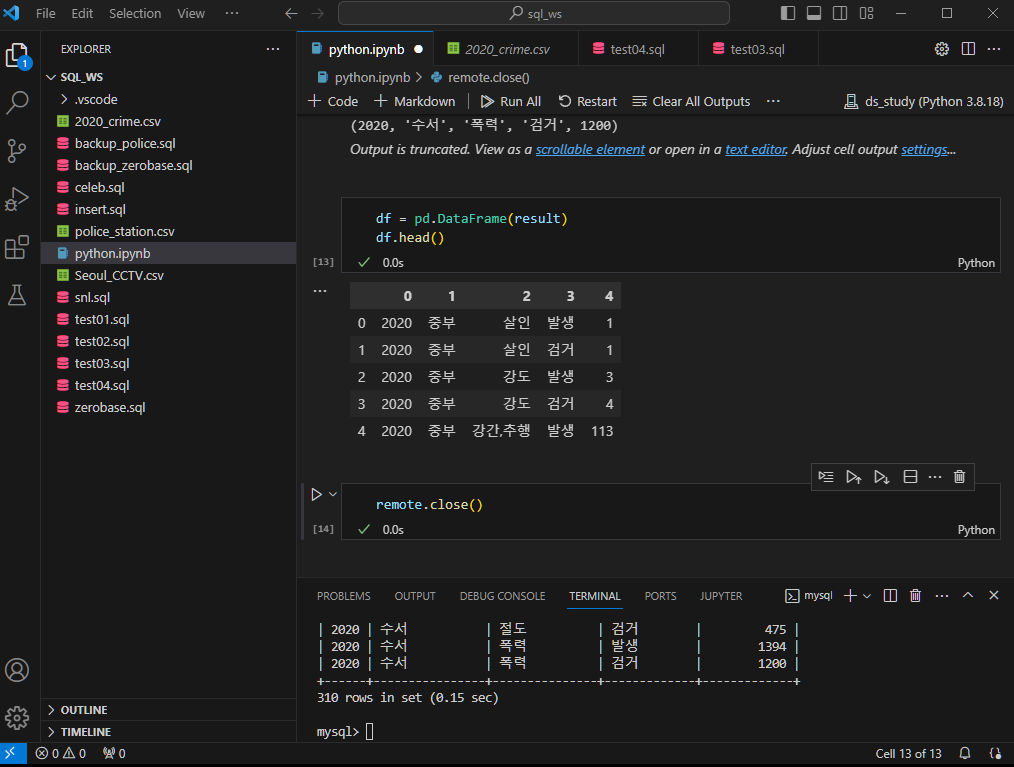Open Source Control view icon

(x=17, y=151)
